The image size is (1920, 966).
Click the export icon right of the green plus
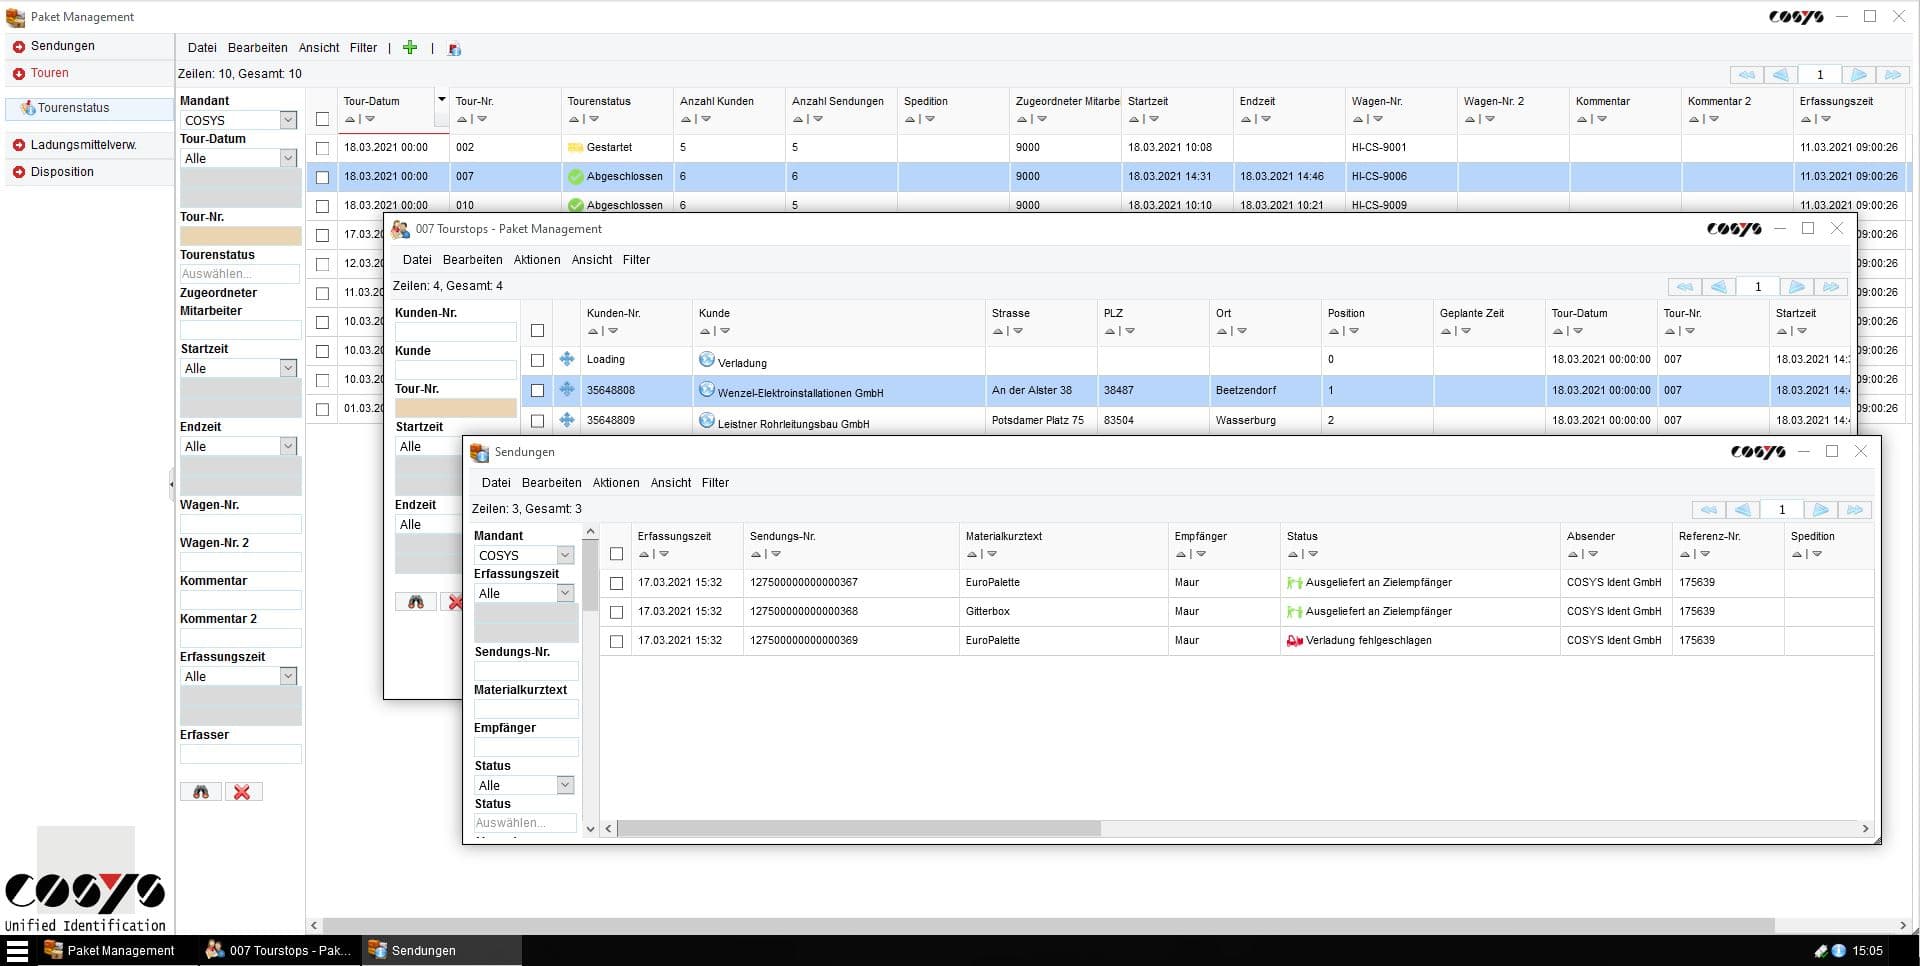455,48
